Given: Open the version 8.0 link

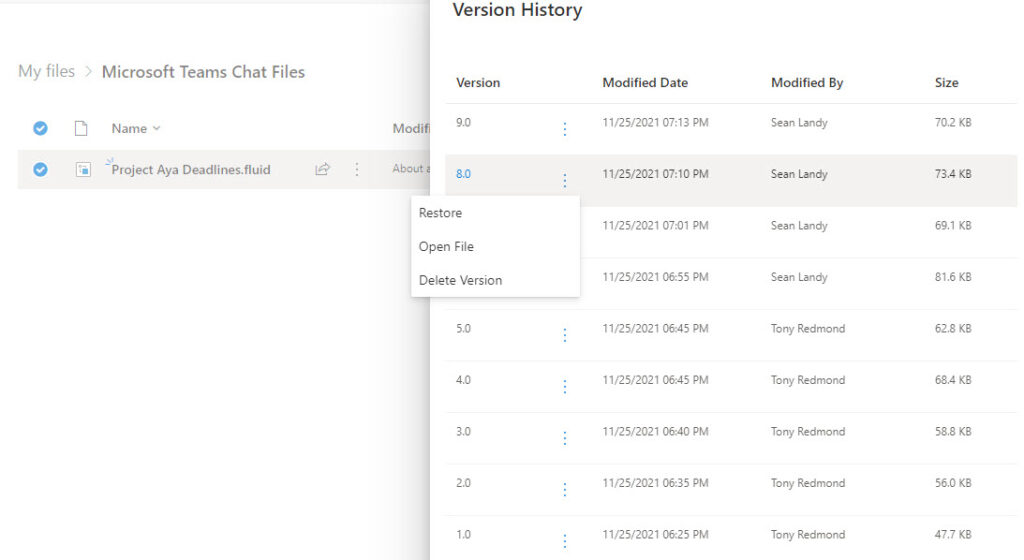Looking at the screenshot, I should click(463, 174).
